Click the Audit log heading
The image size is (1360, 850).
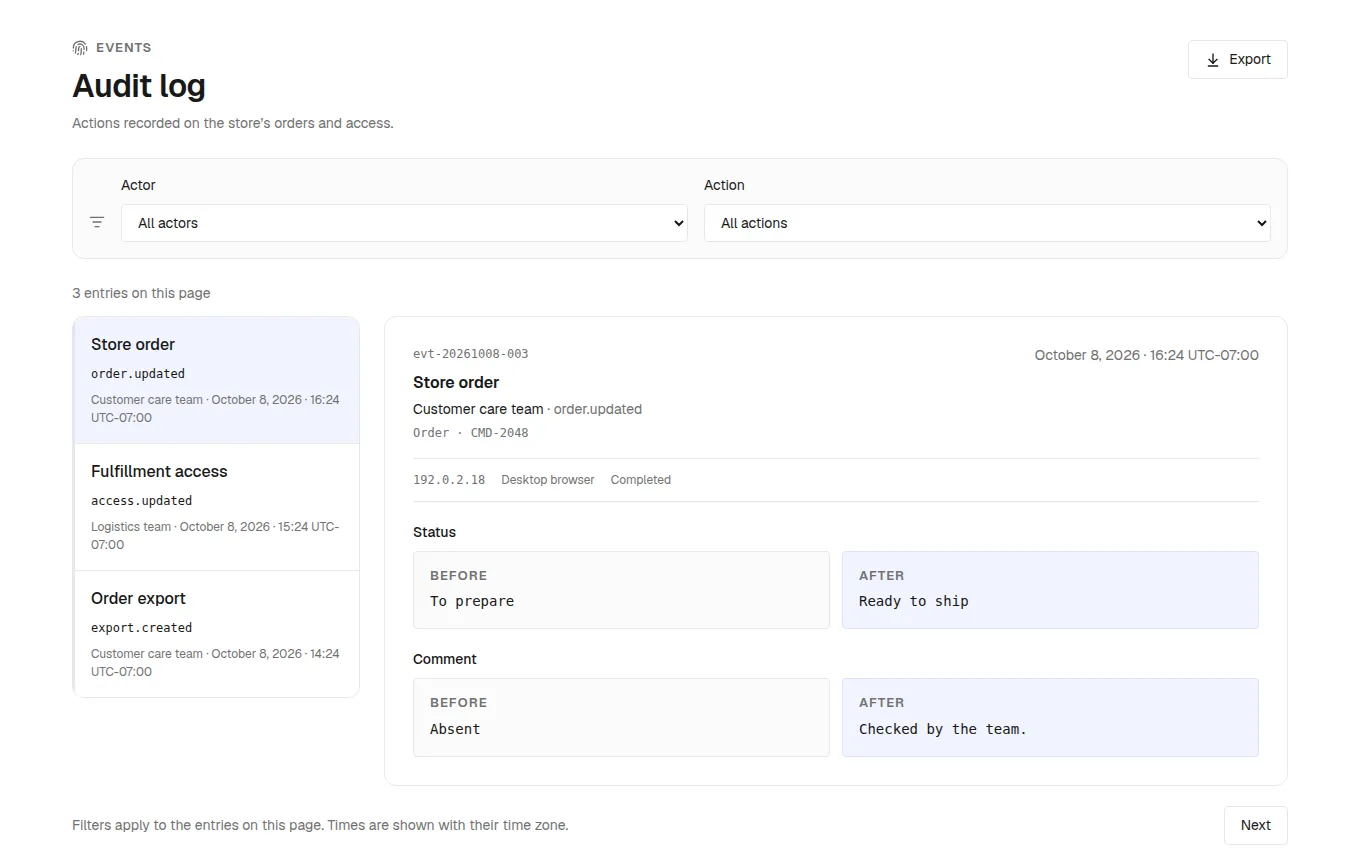139,86
